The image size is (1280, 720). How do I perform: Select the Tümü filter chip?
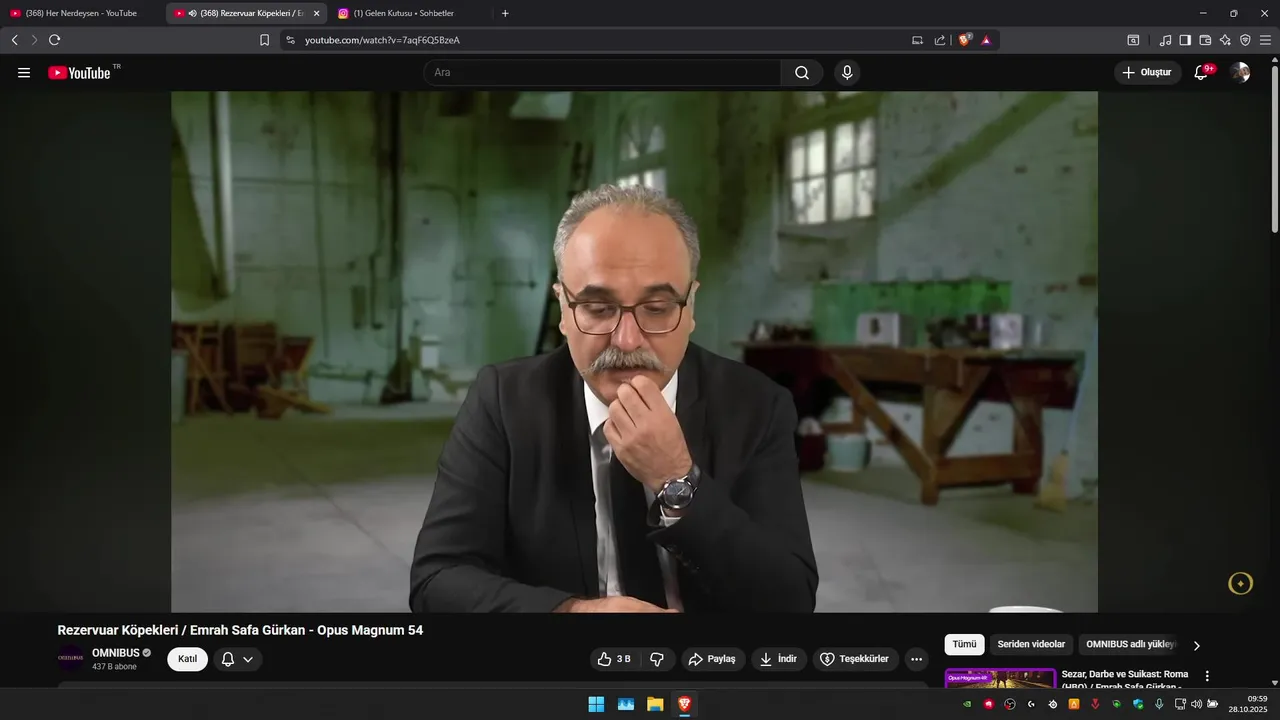964,645
